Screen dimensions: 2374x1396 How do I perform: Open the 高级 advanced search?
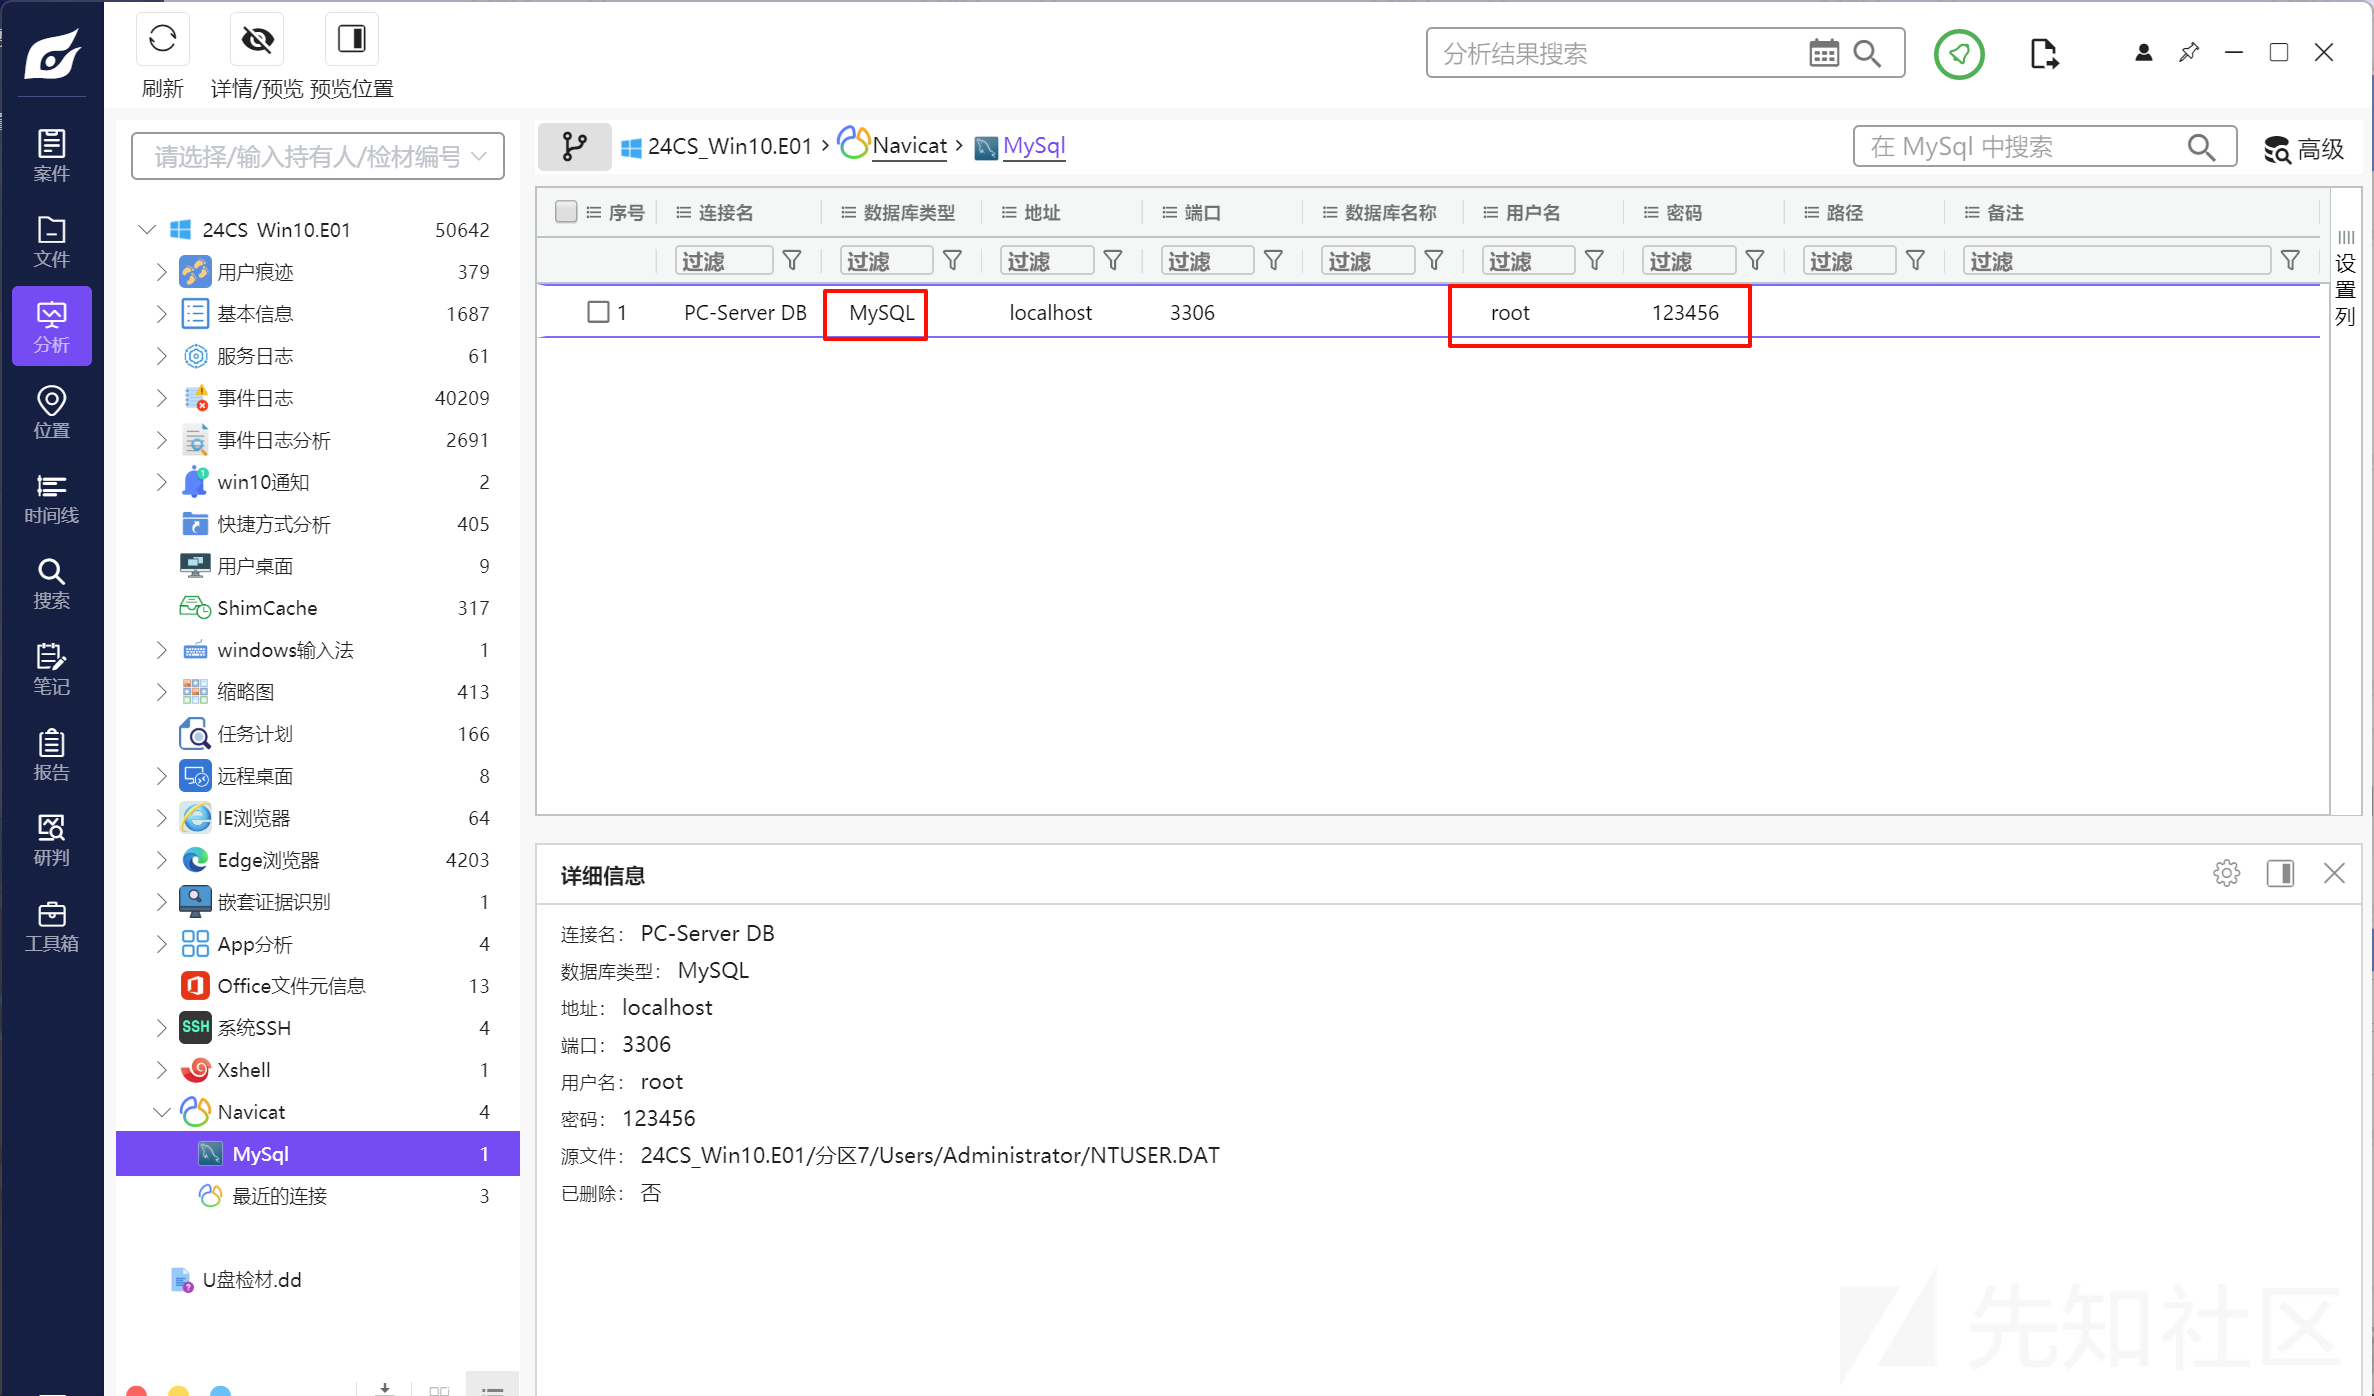pyautogui.click(x=2304, y=149)
